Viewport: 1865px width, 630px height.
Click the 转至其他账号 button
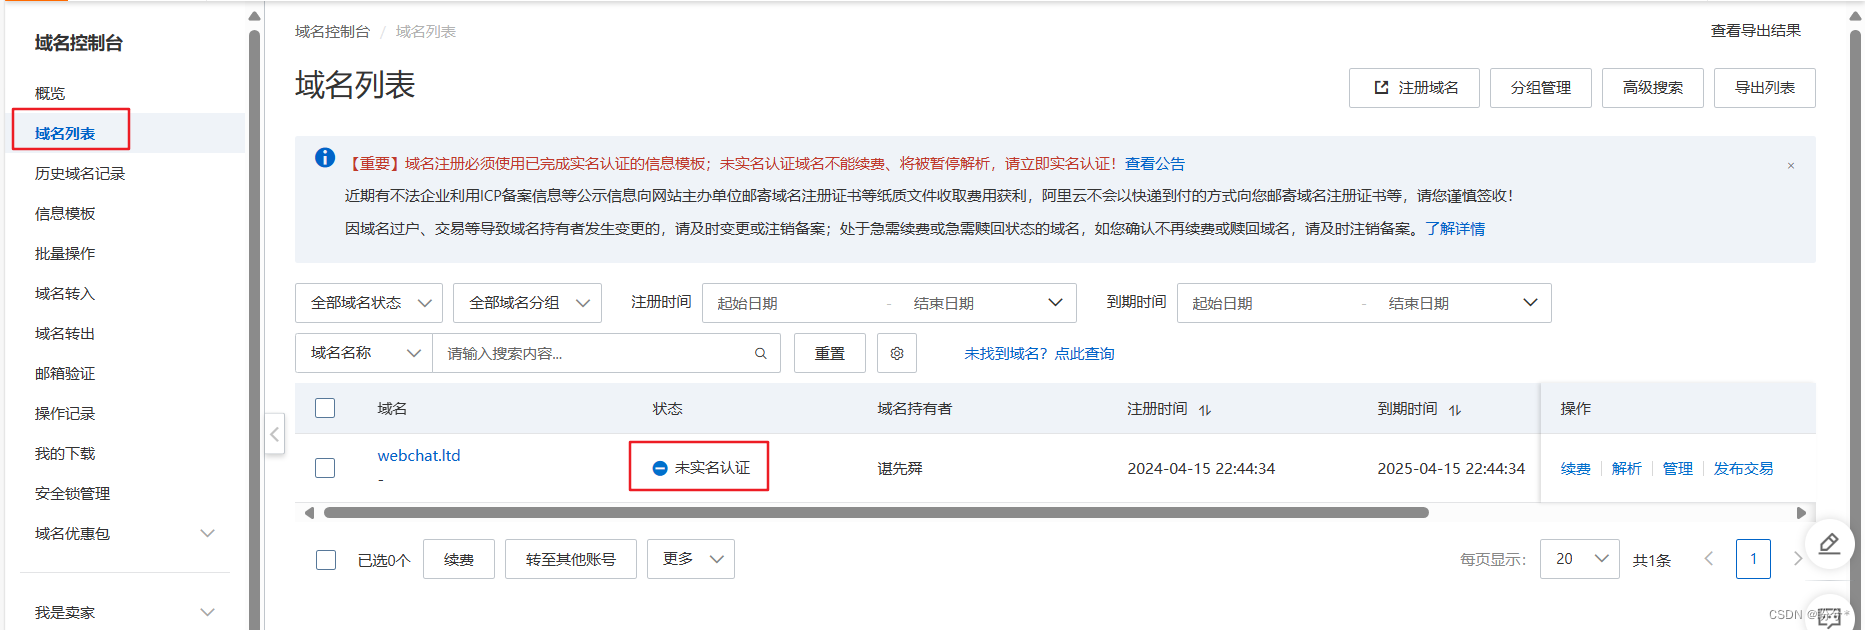(x=571, y=559)
